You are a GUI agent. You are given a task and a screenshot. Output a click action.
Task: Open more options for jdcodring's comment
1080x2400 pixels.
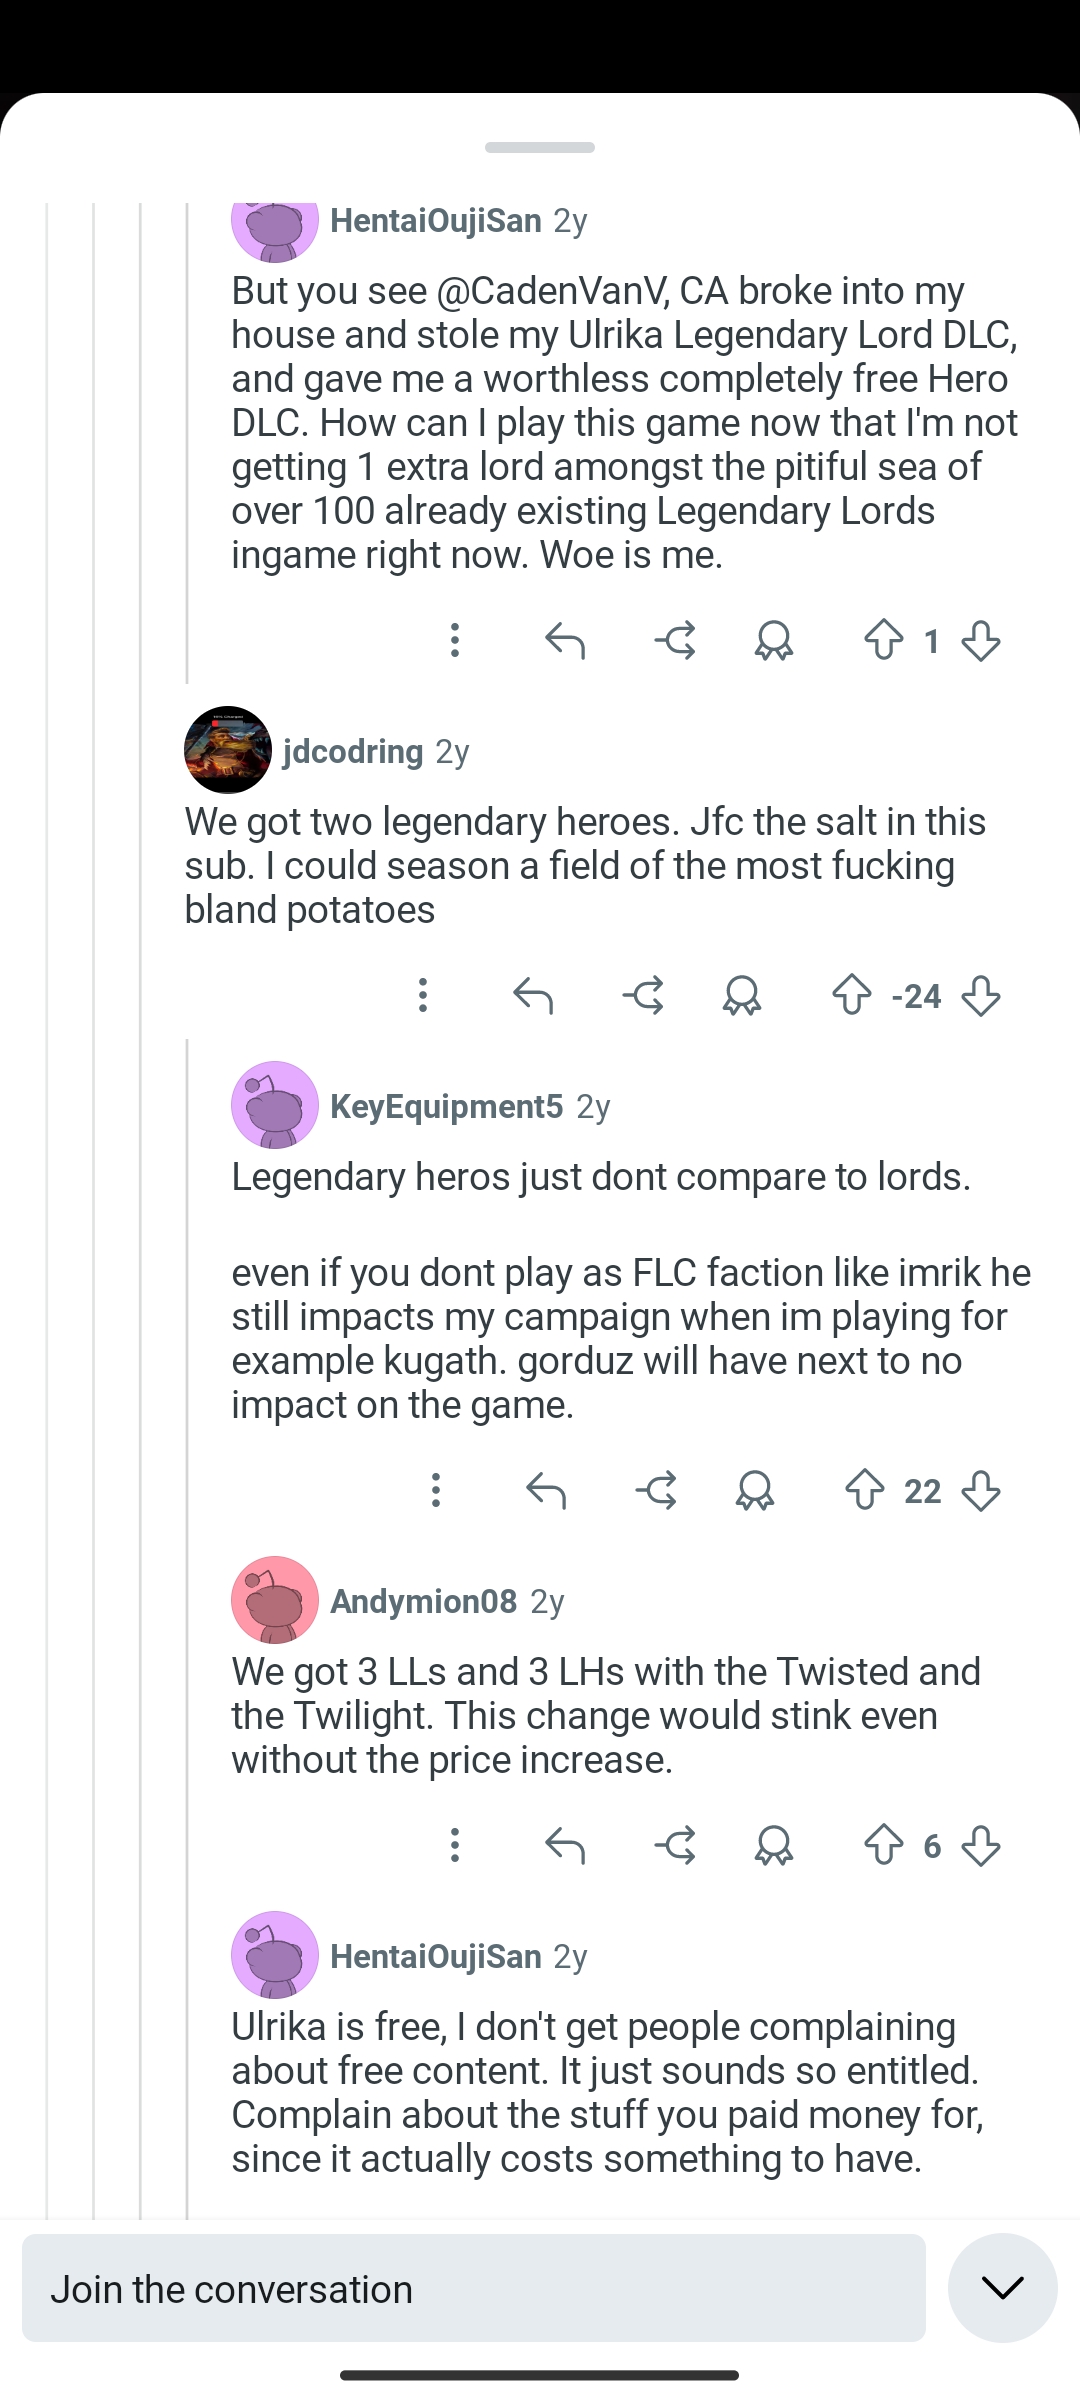(x=423, y=995)
